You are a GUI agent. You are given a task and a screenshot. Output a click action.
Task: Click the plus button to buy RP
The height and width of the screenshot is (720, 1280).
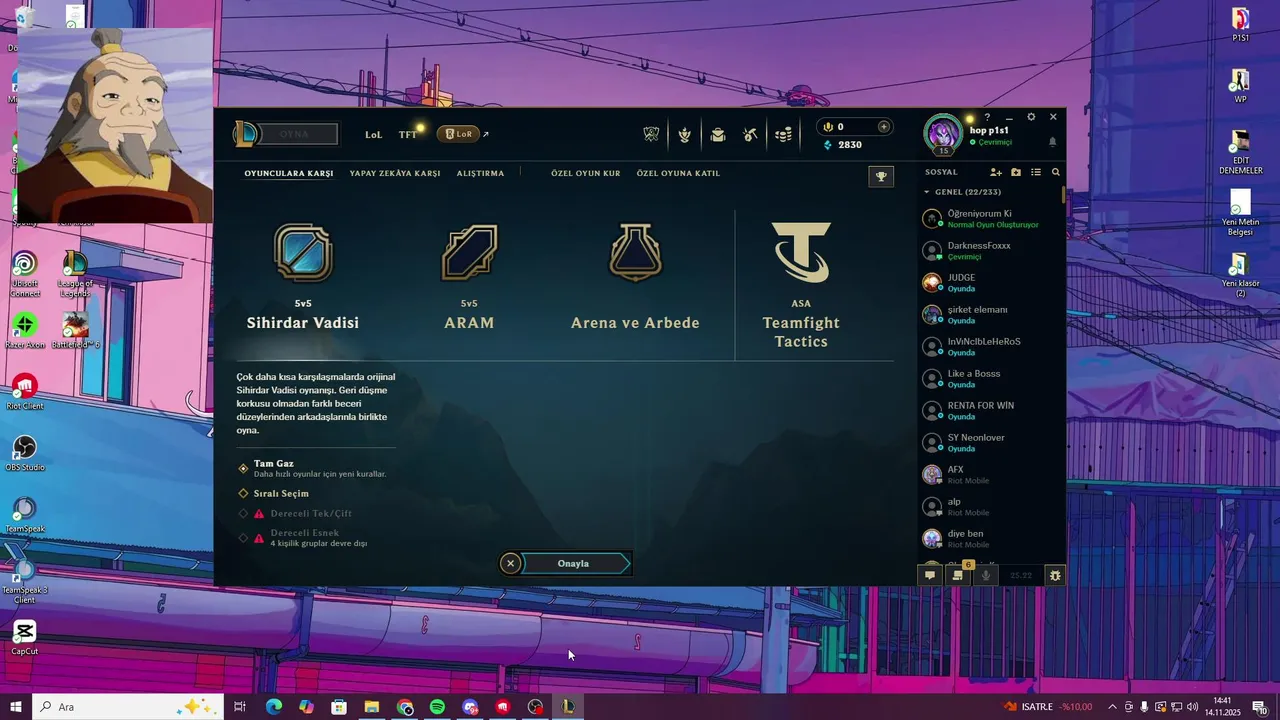coord(883,127)
